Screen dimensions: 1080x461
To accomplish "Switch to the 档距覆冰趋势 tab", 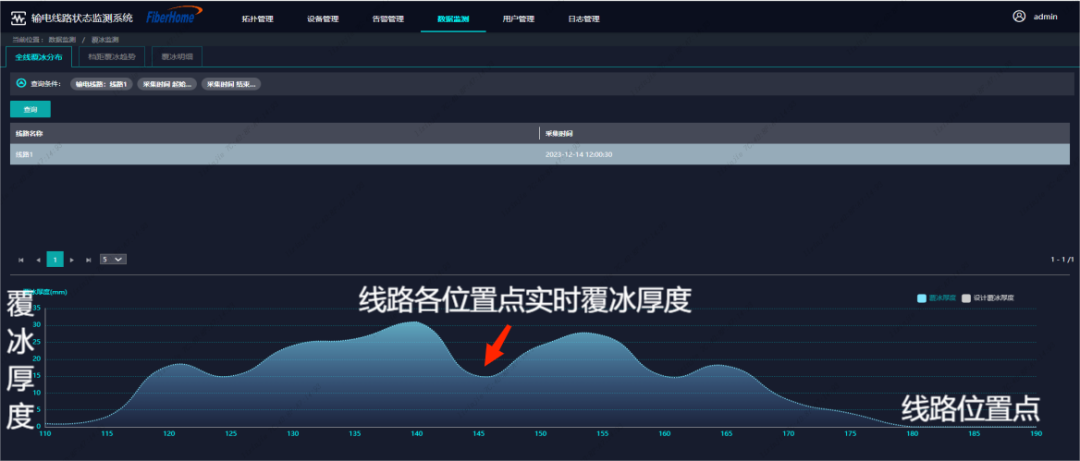I will (112, 57).
